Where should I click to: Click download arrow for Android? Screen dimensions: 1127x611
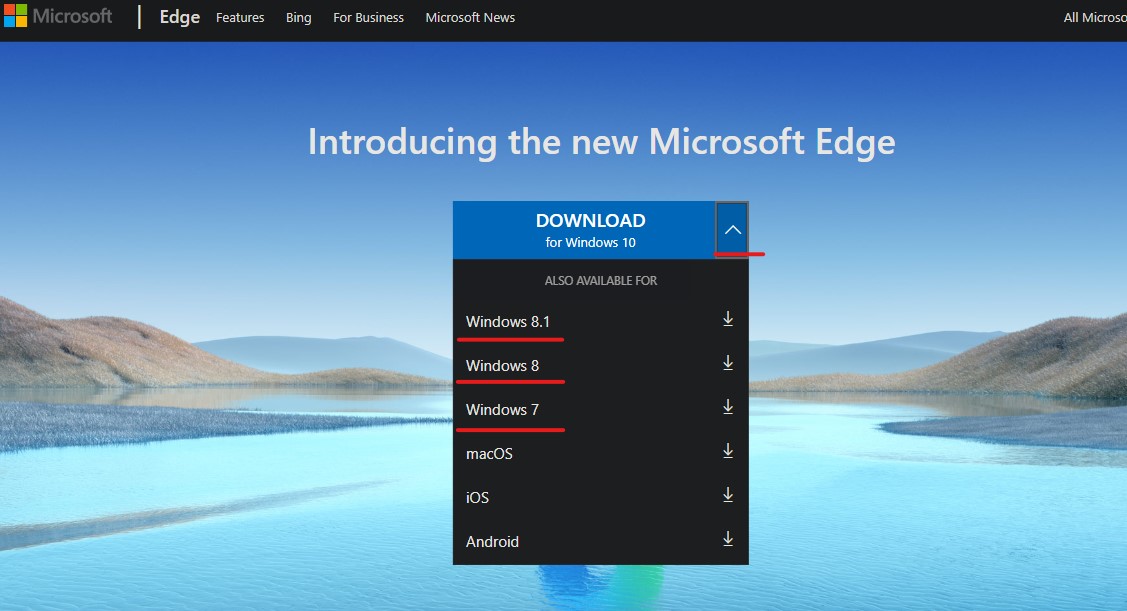tap(728, 539)
